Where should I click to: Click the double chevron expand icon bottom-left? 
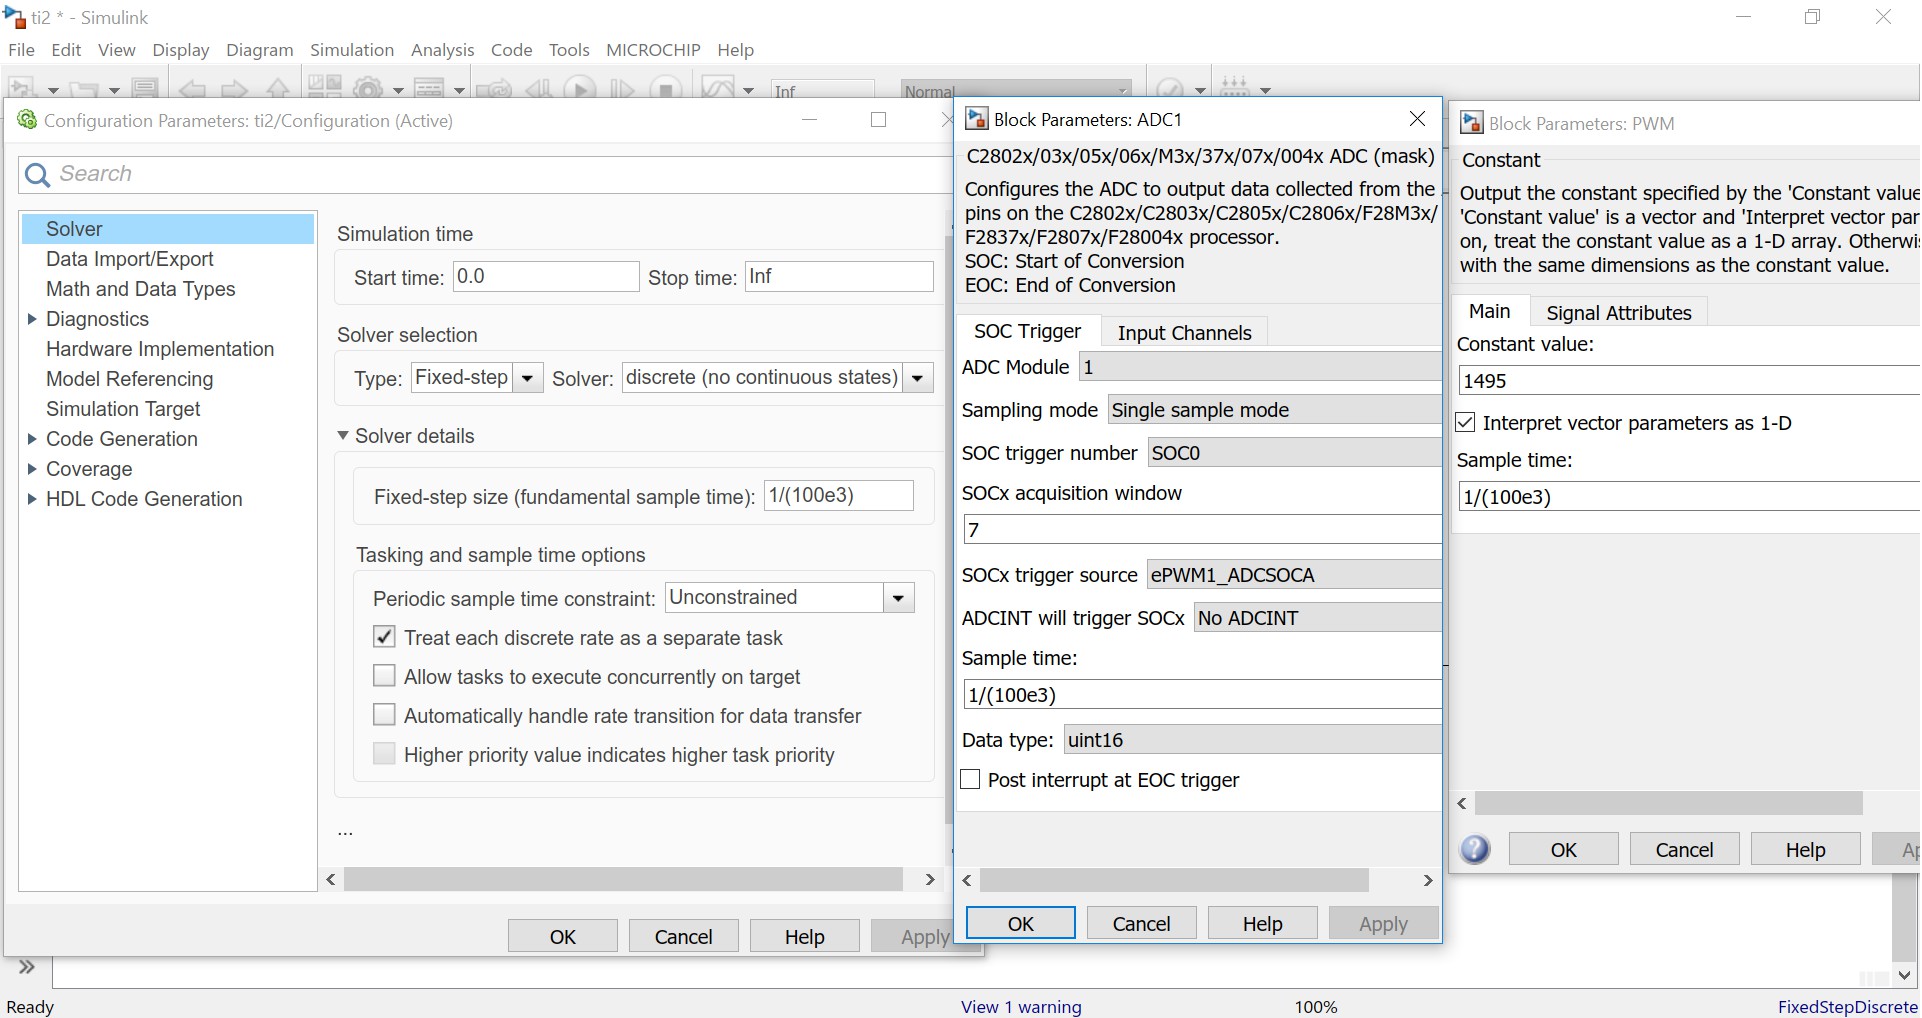(x=27, y=967)
